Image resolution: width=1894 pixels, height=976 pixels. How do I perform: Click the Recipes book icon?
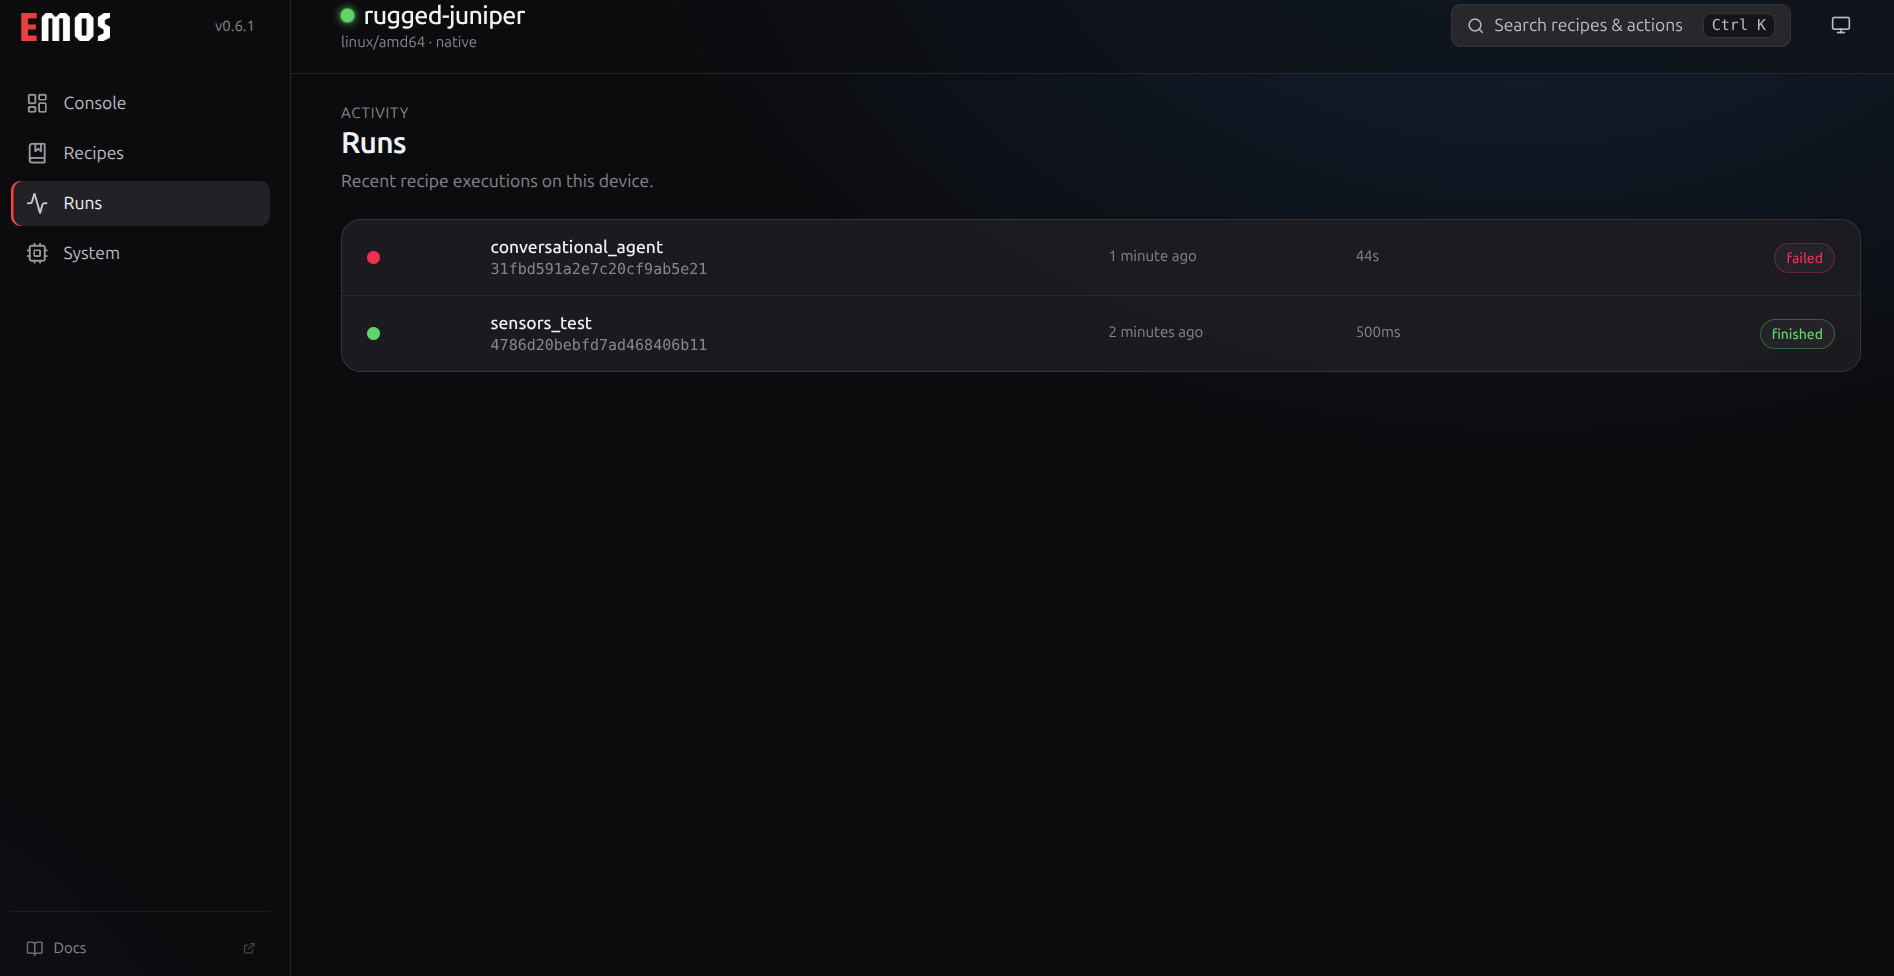(37, 153)
